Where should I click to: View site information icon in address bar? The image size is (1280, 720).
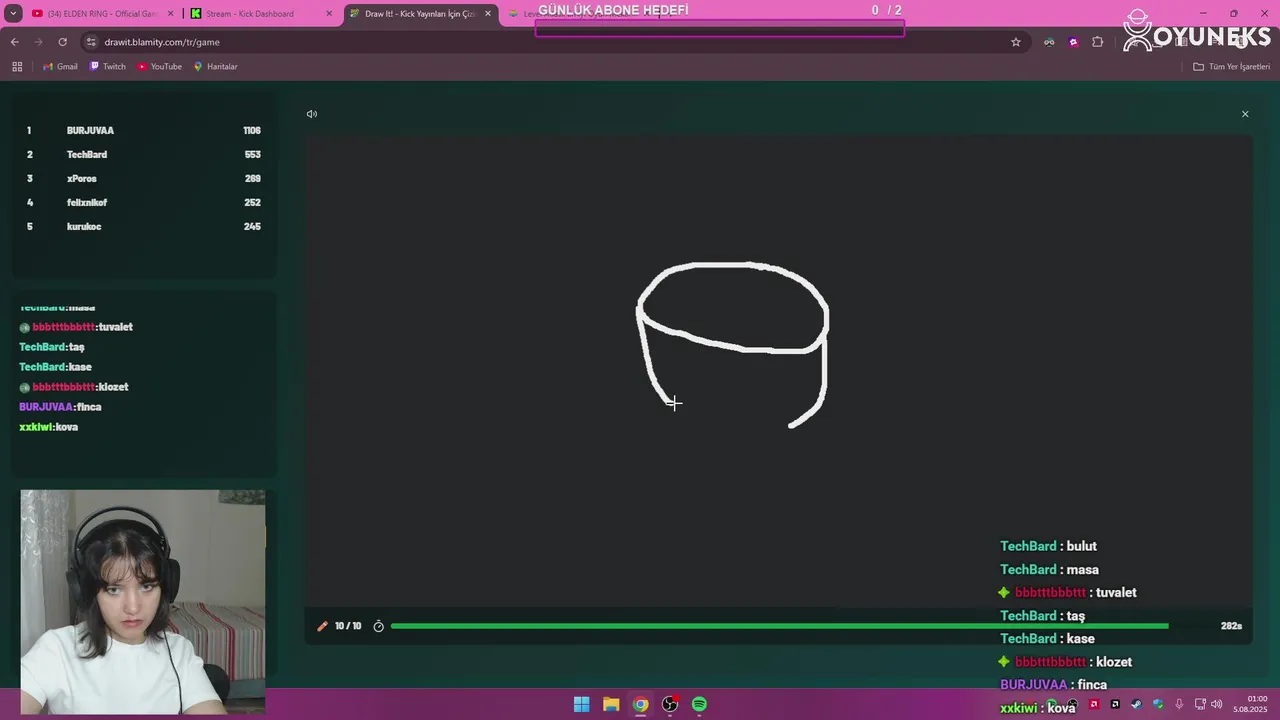coord(91,42)
